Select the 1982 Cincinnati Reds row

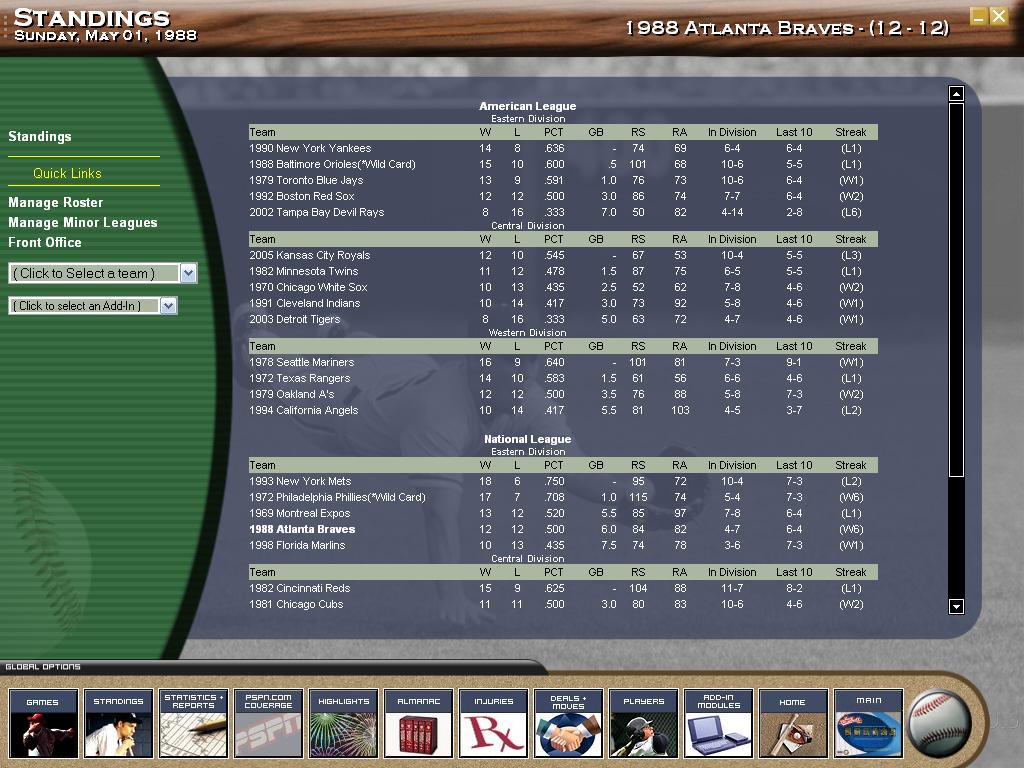tap(563, 588)
